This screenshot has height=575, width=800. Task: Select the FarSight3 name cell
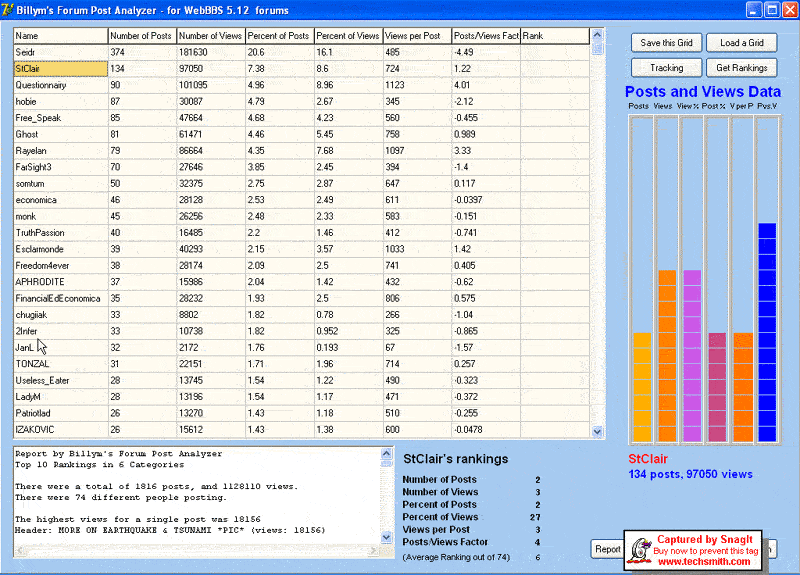61,167
